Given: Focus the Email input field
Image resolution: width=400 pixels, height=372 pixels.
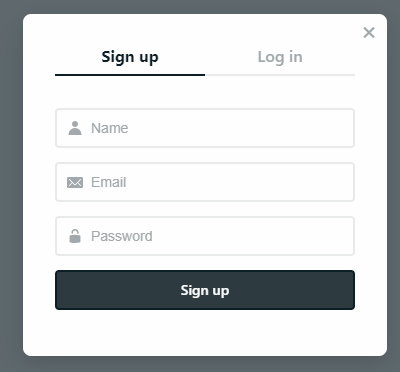Looking at the screenshot, I should [205, 182].
